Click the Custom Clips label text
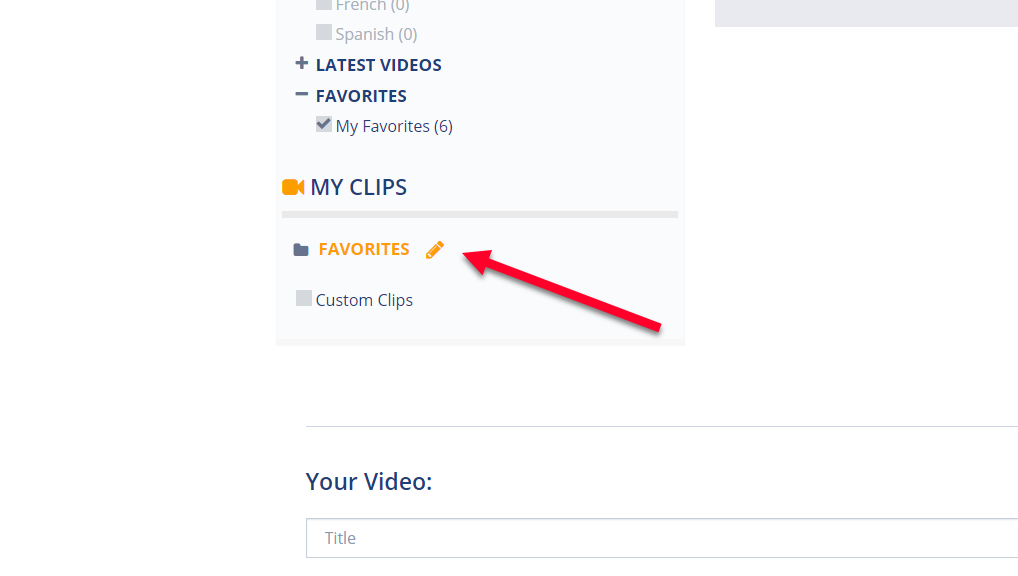The image size is (1018, 576). tap(364, 300)
